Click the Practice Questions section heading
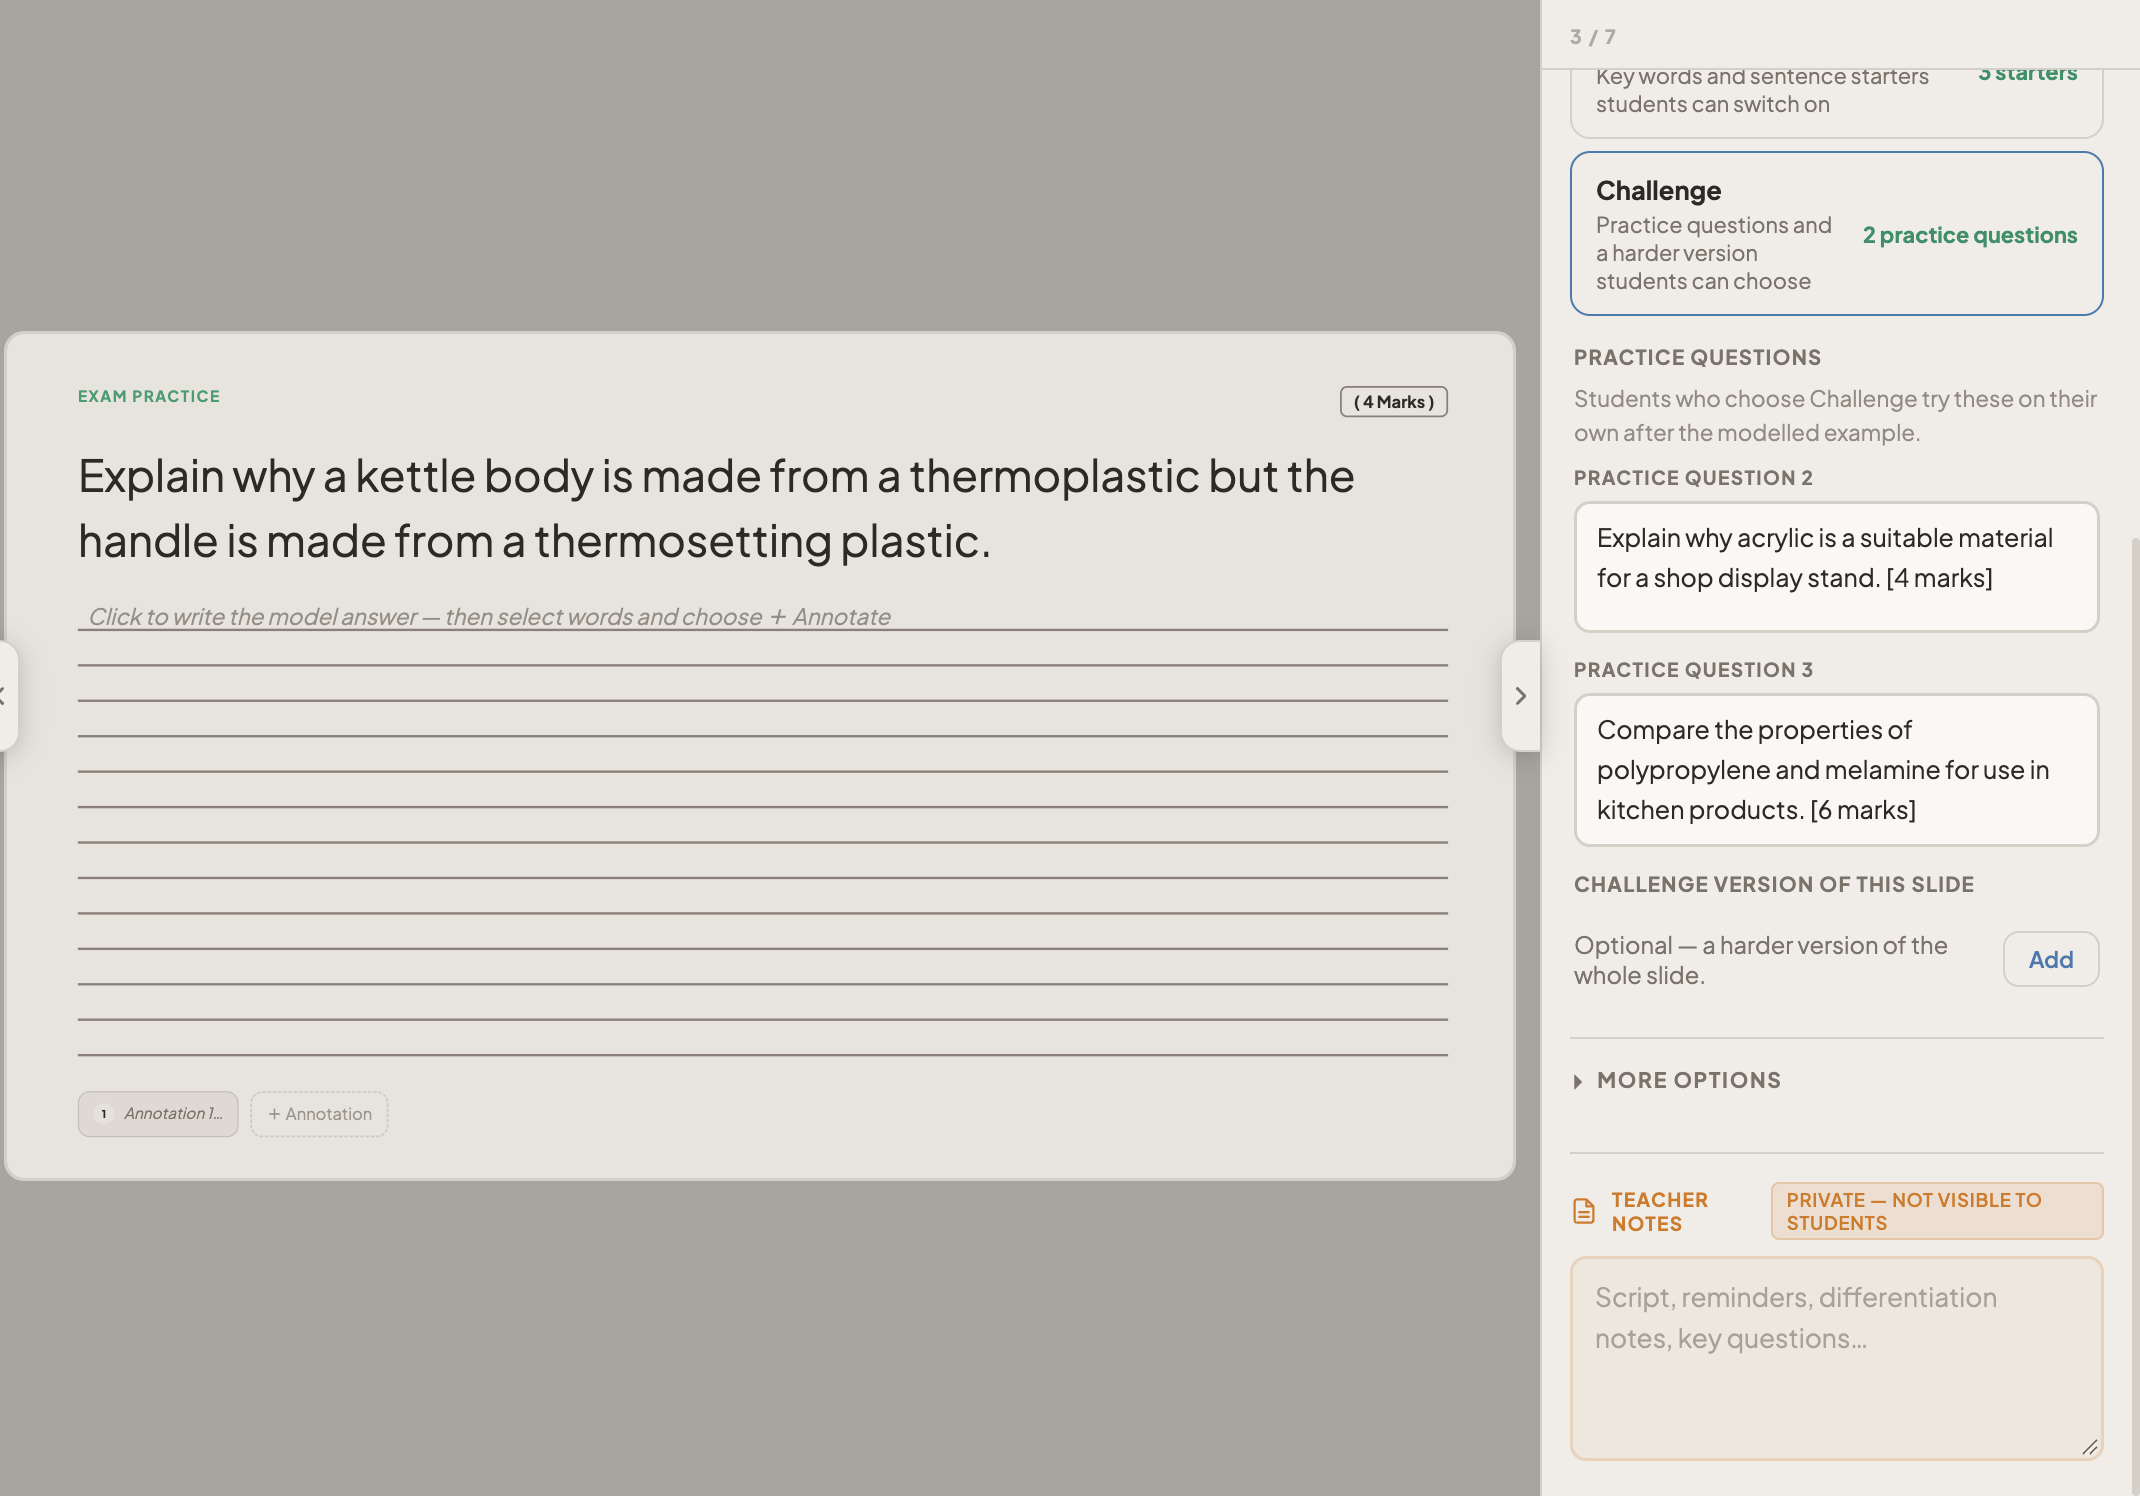The width and height of the screenshot is (2140, 1496). click(1697, 358)
